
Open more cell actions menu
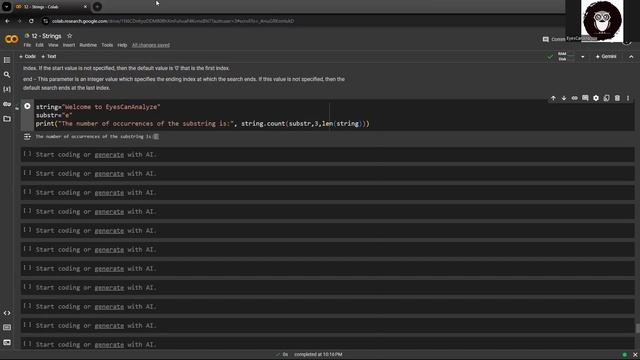pyautogui.click(x=628, y=98)
